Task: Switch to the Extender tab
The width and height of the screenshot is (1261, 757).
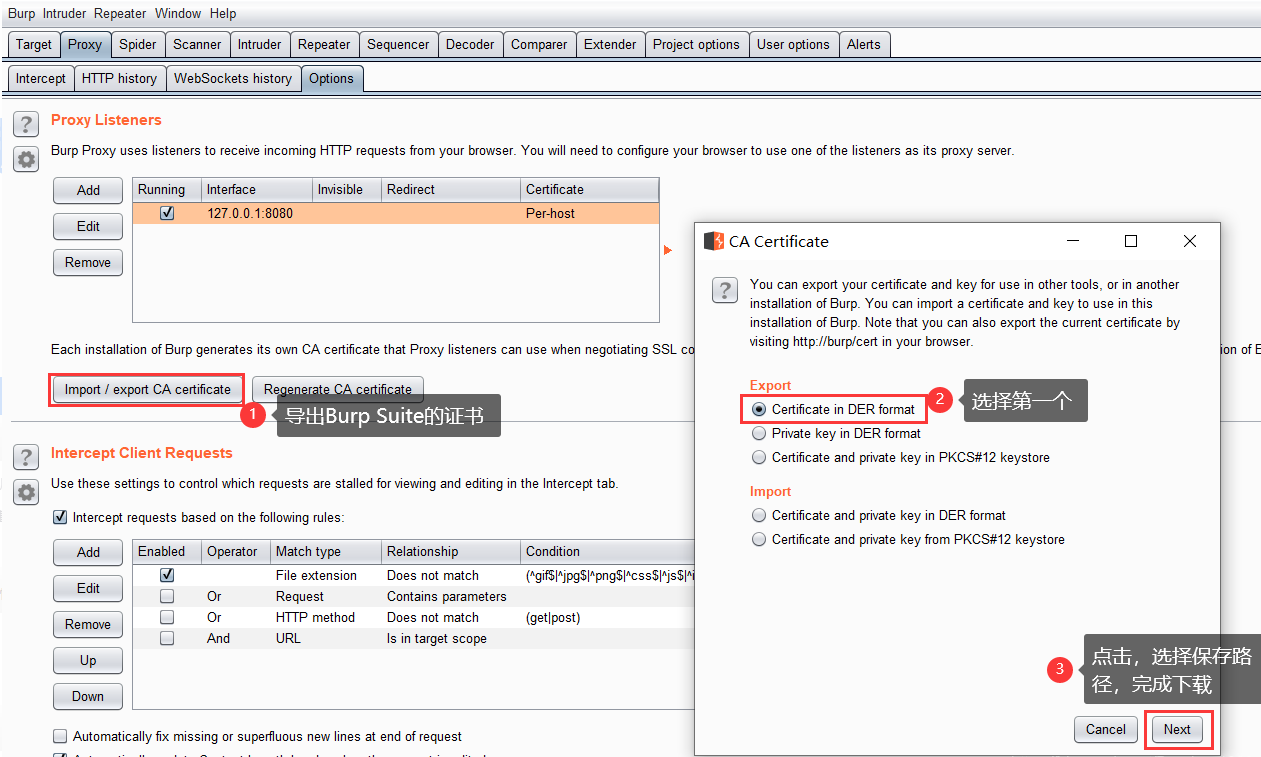Action: click(610, 44)
